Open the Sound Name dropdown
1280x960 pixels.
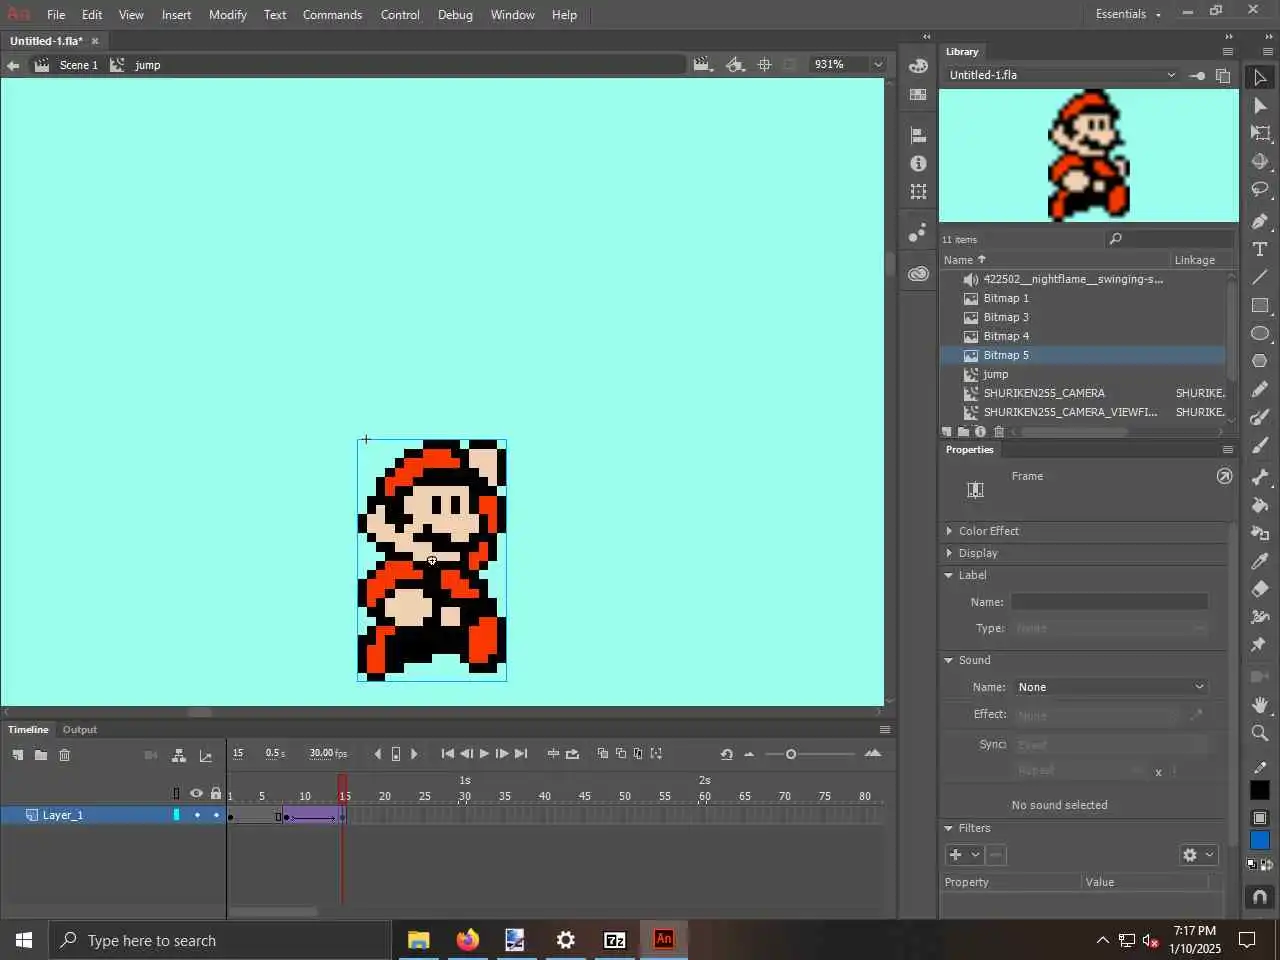pos(1110,687)
